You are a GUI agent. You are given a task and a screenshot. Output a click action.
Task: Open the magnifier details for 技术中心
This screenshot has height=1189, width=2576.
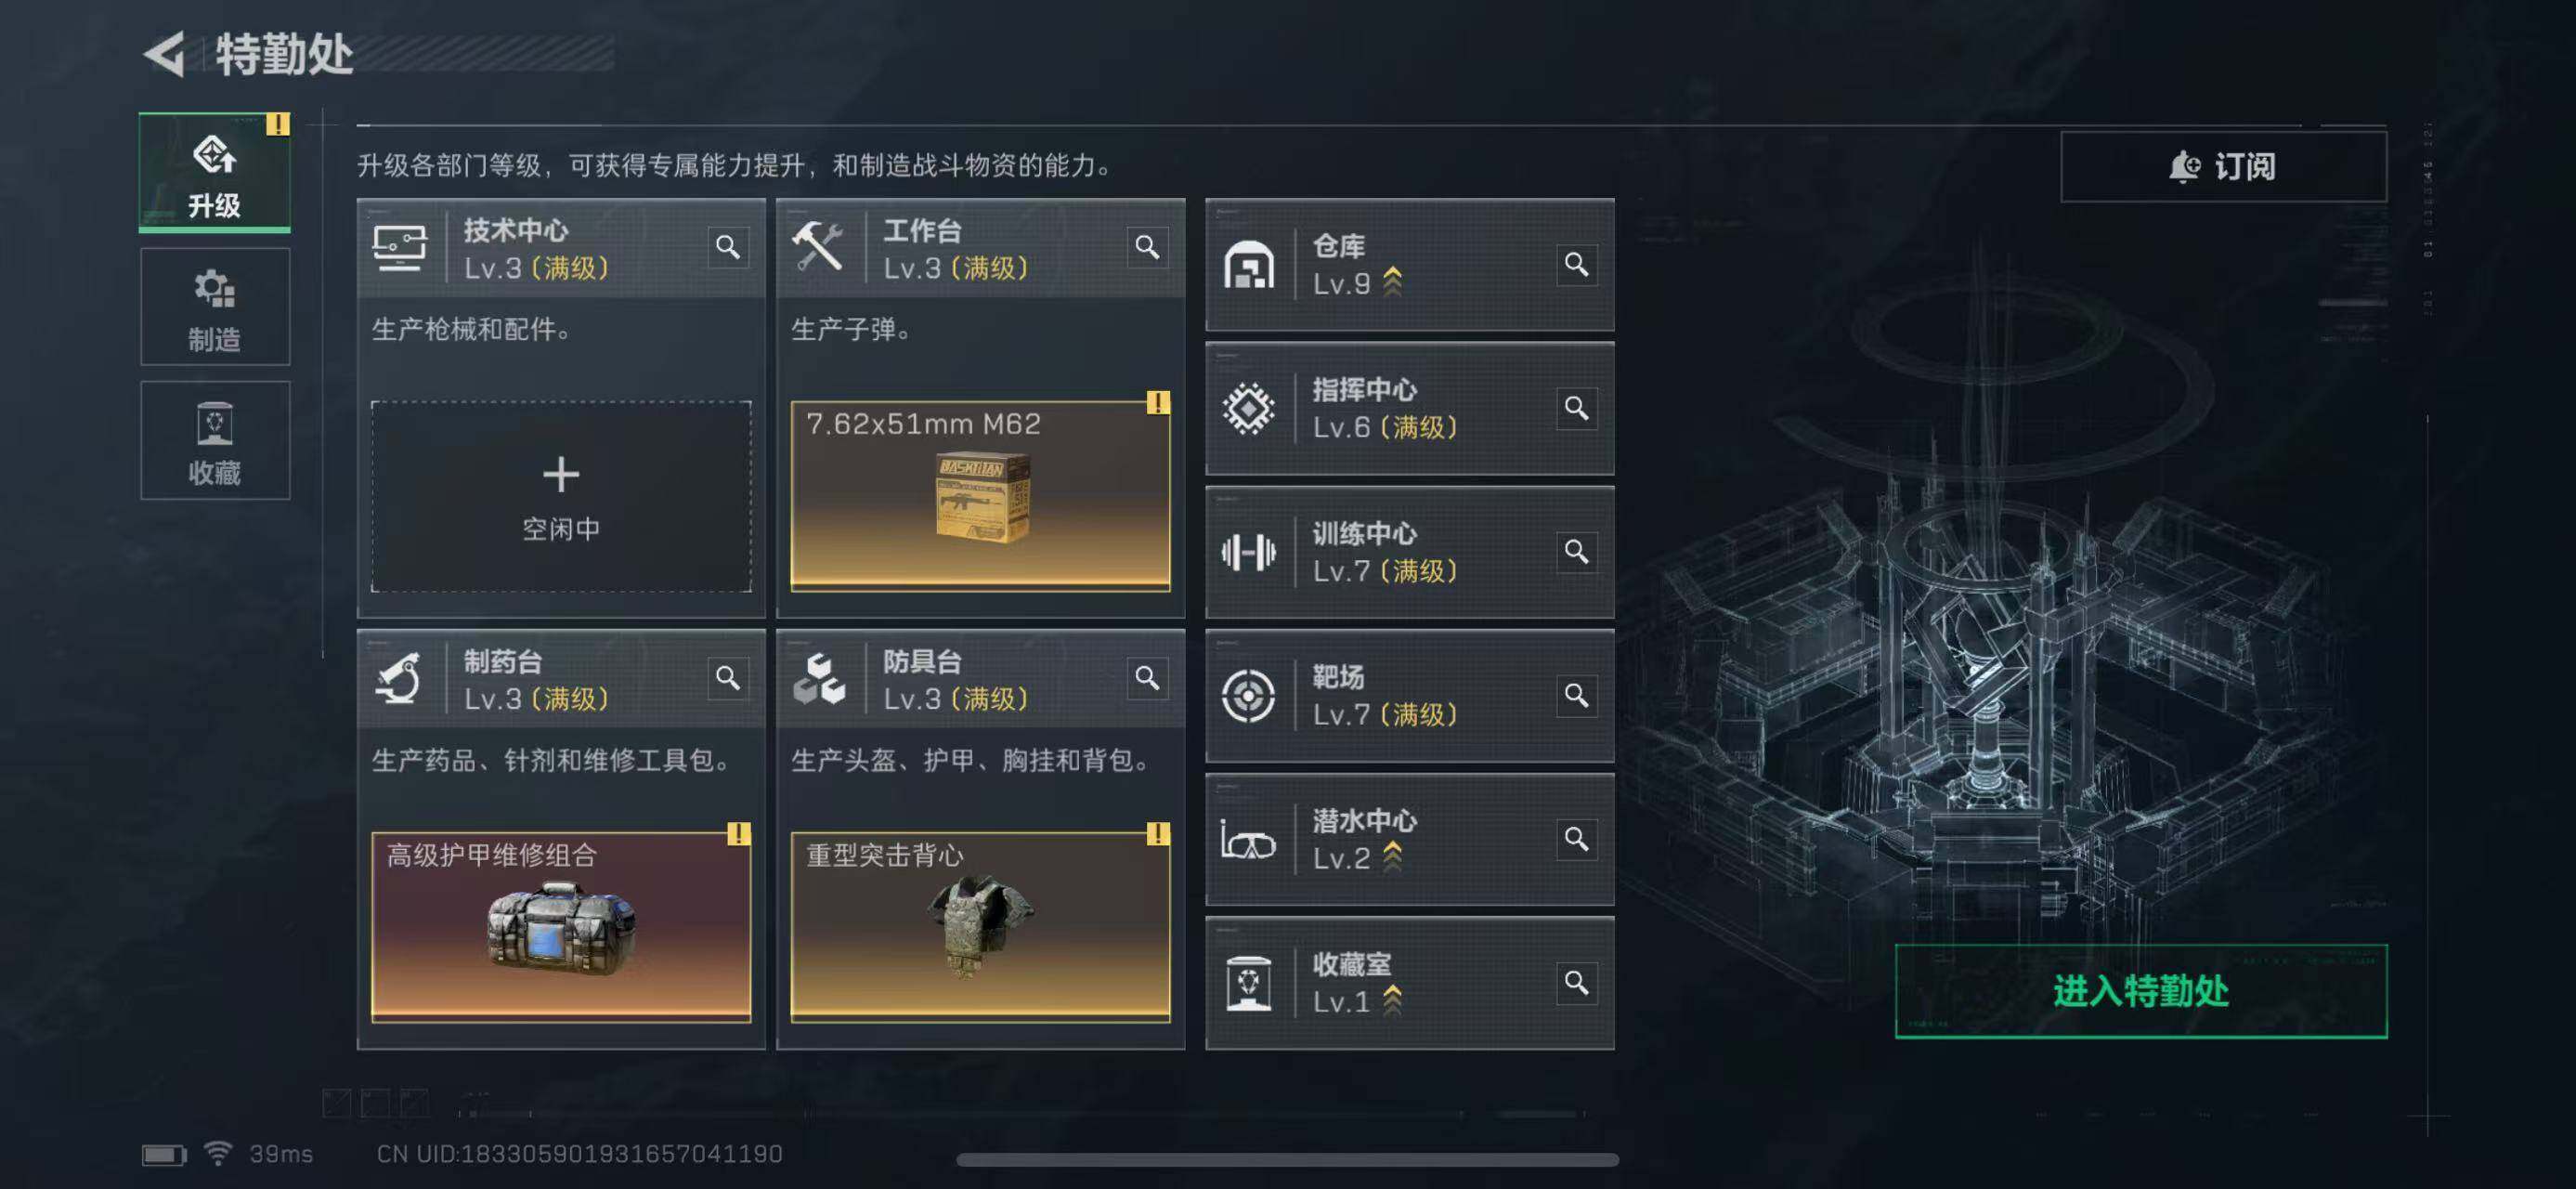point(727,247)
